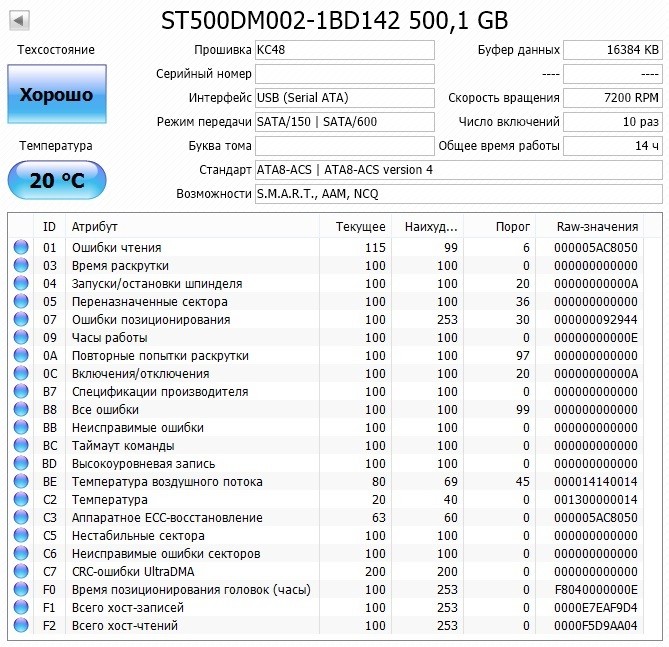Open the Хорошо health status button
669x647 pixels.
pos(57,94)
